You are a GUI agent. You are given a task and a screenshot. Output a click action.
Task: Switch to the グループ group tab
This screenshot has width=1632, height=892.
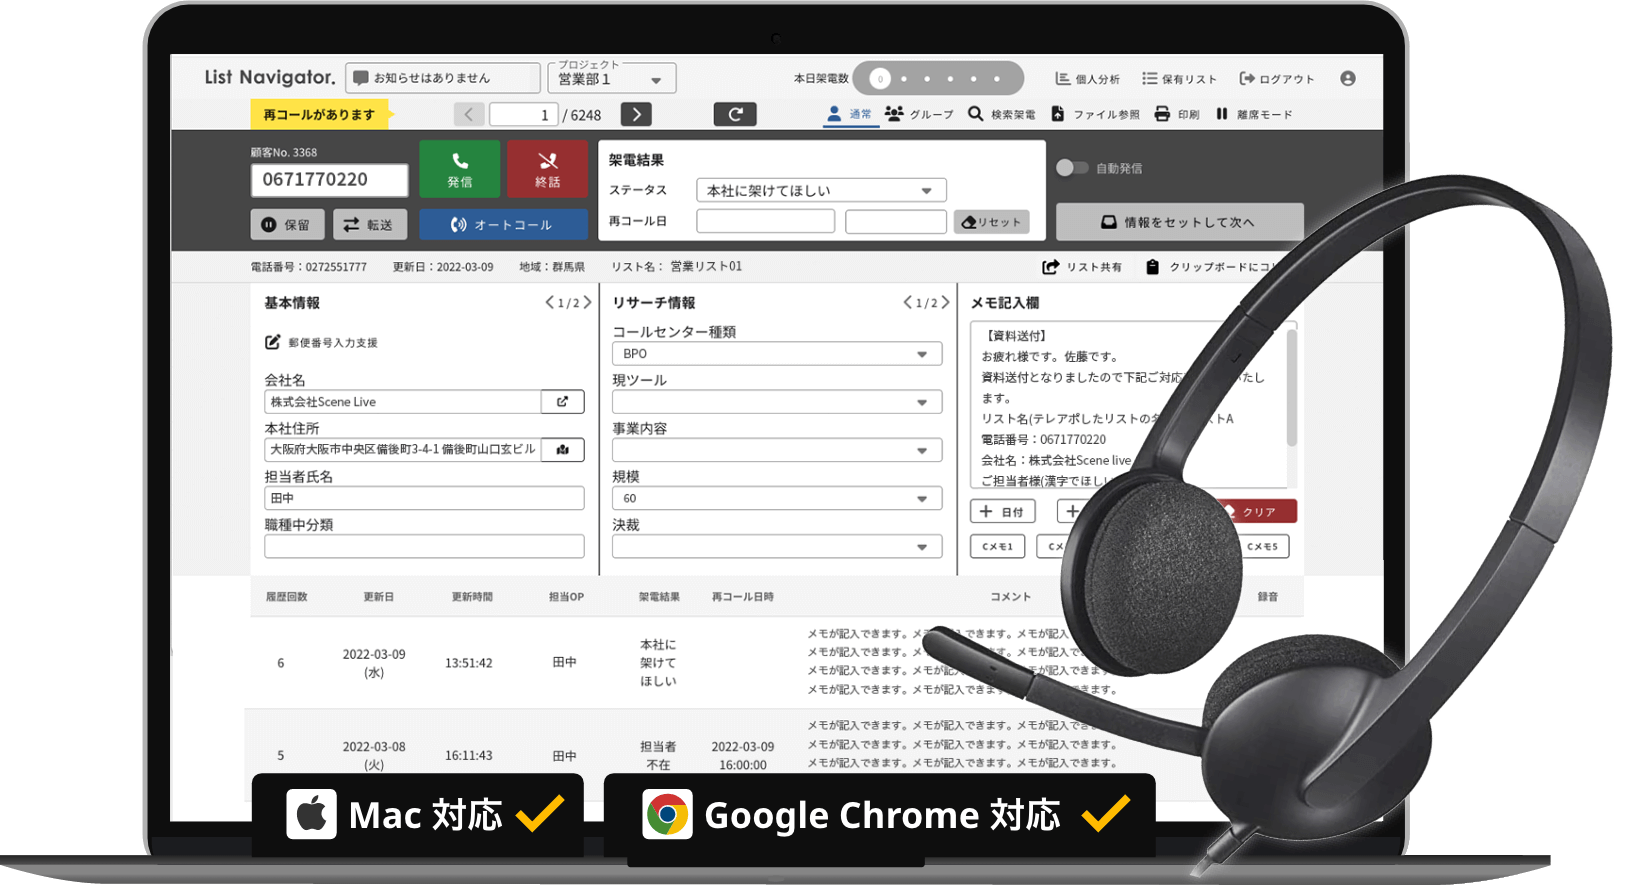919,114
